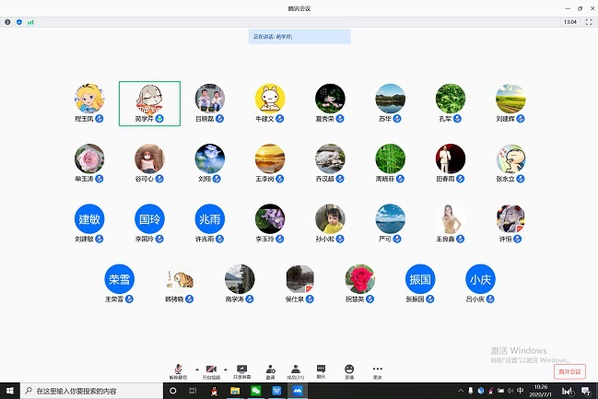
Task: Select the highlighted speaking participant tile
Action: tap(150, 103)
